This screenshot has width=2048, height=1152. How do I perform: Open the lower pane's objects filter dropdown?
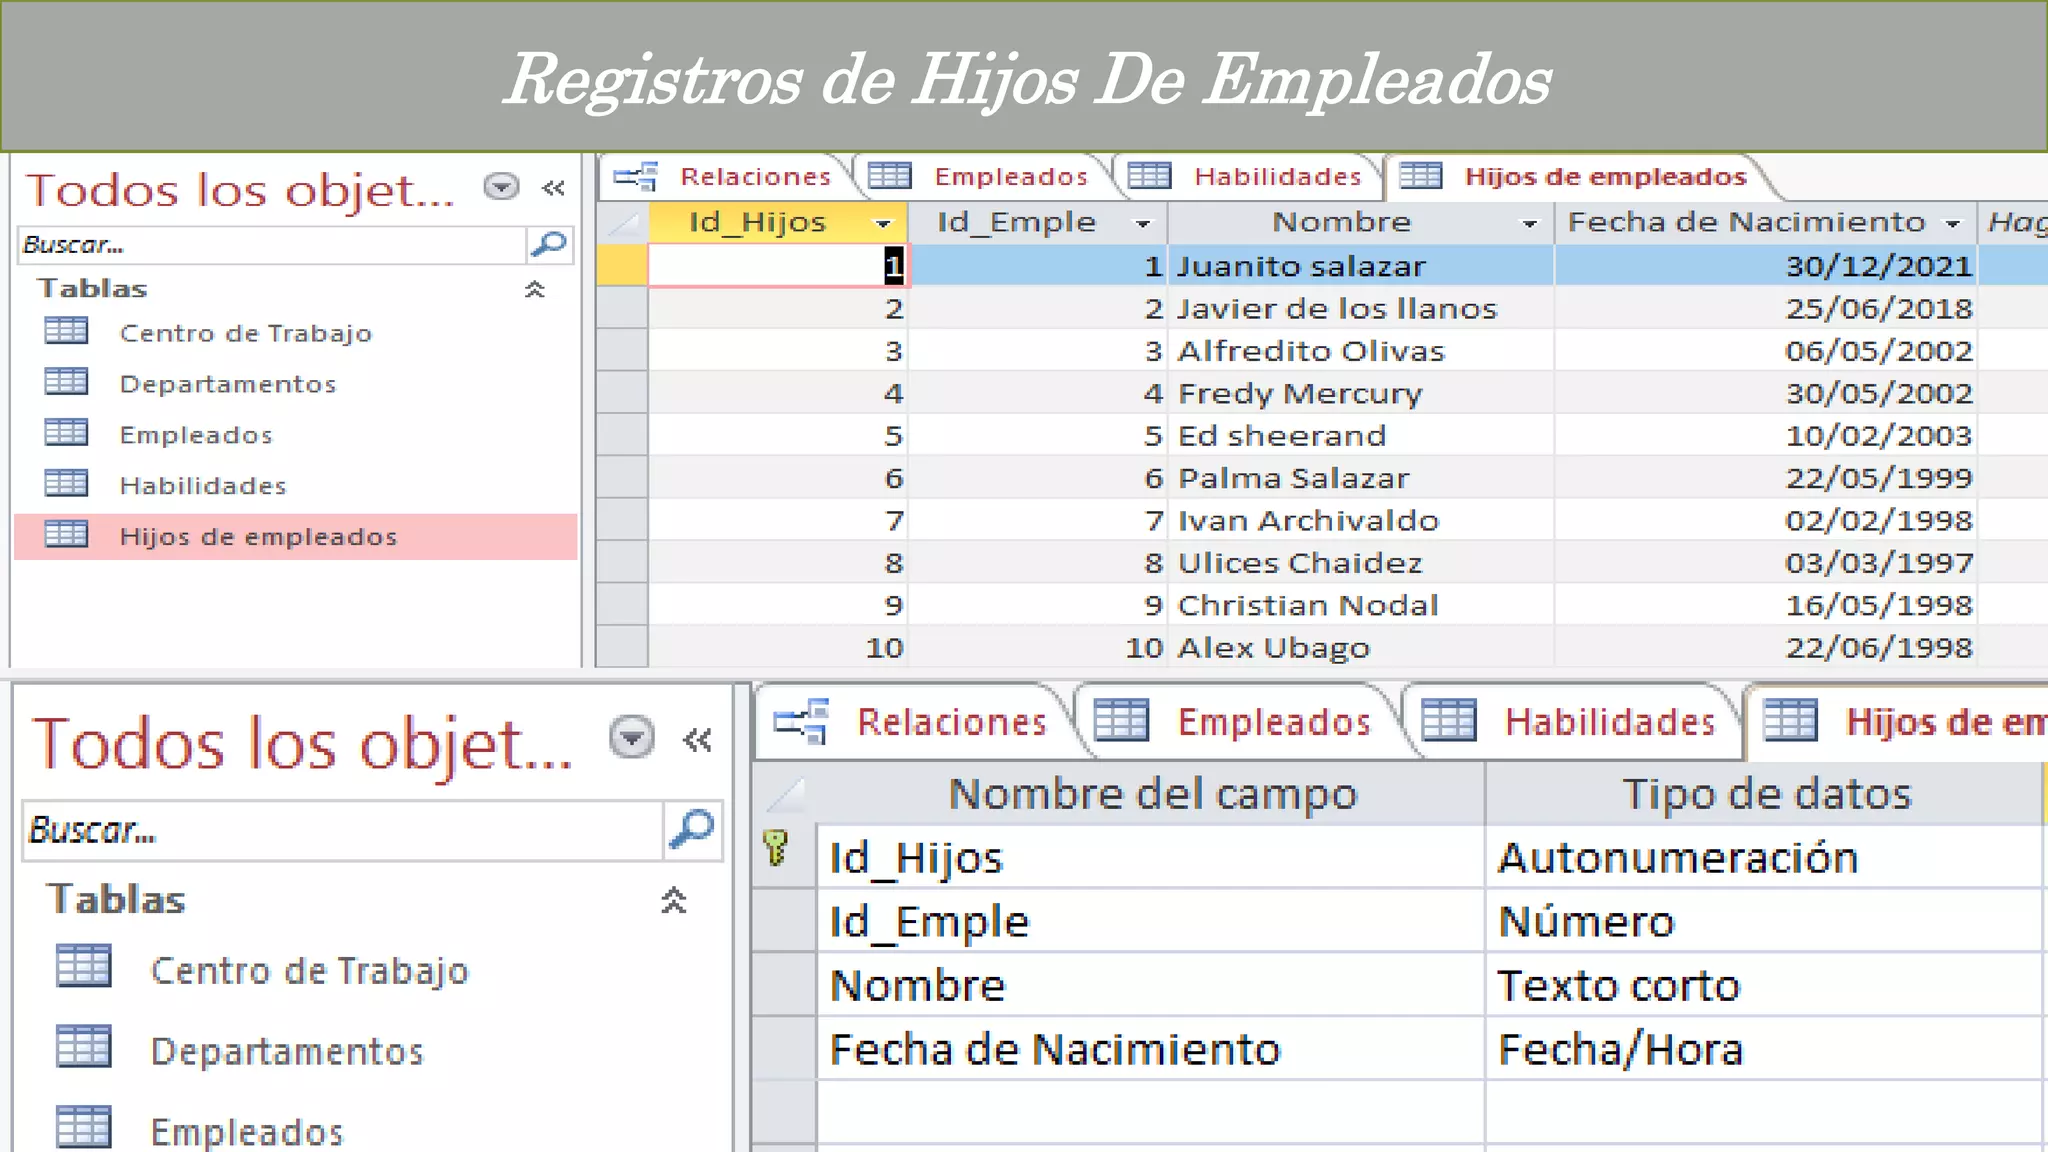tap(632, 738)
